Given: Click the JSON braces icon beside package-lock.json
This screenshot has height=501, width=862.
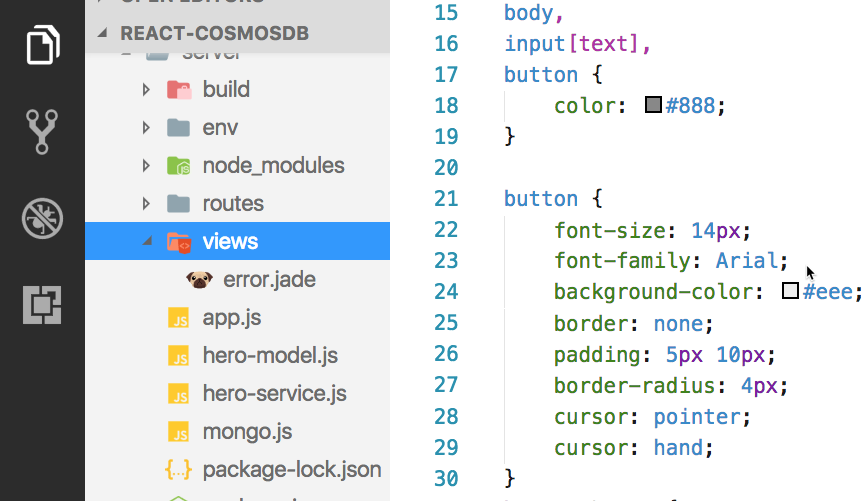Looking at the screenshot, I should 178,470.
